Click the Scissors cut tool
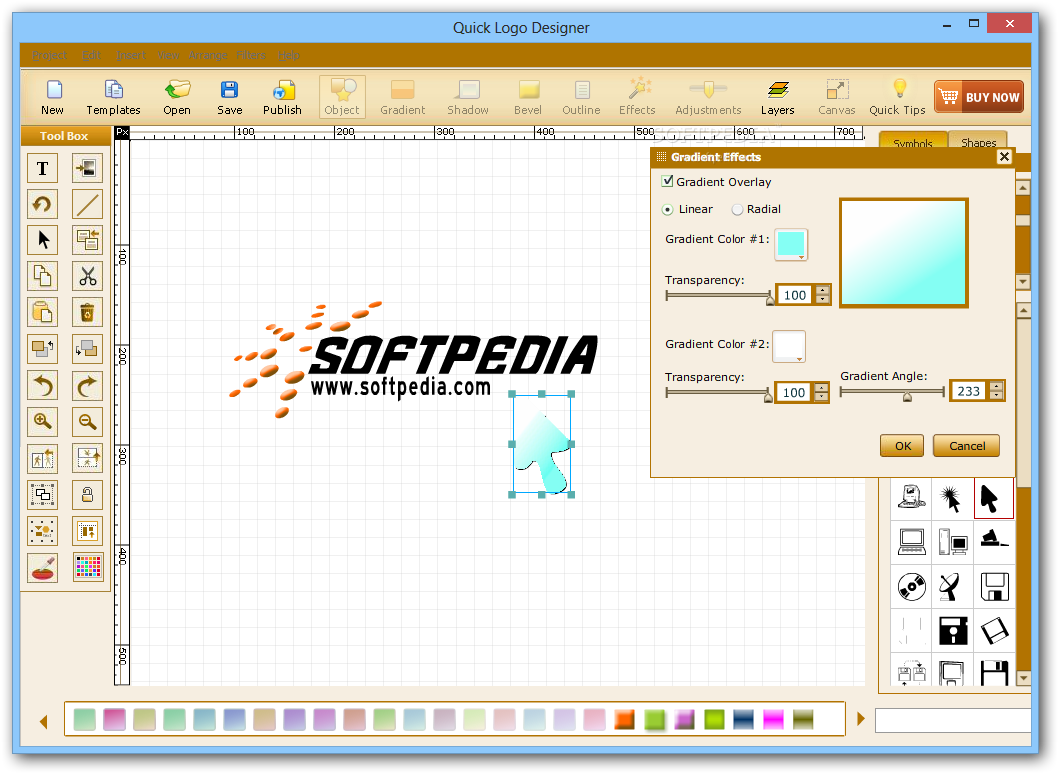This screenshot has height=774, width=1059. [x=88, y=276]
